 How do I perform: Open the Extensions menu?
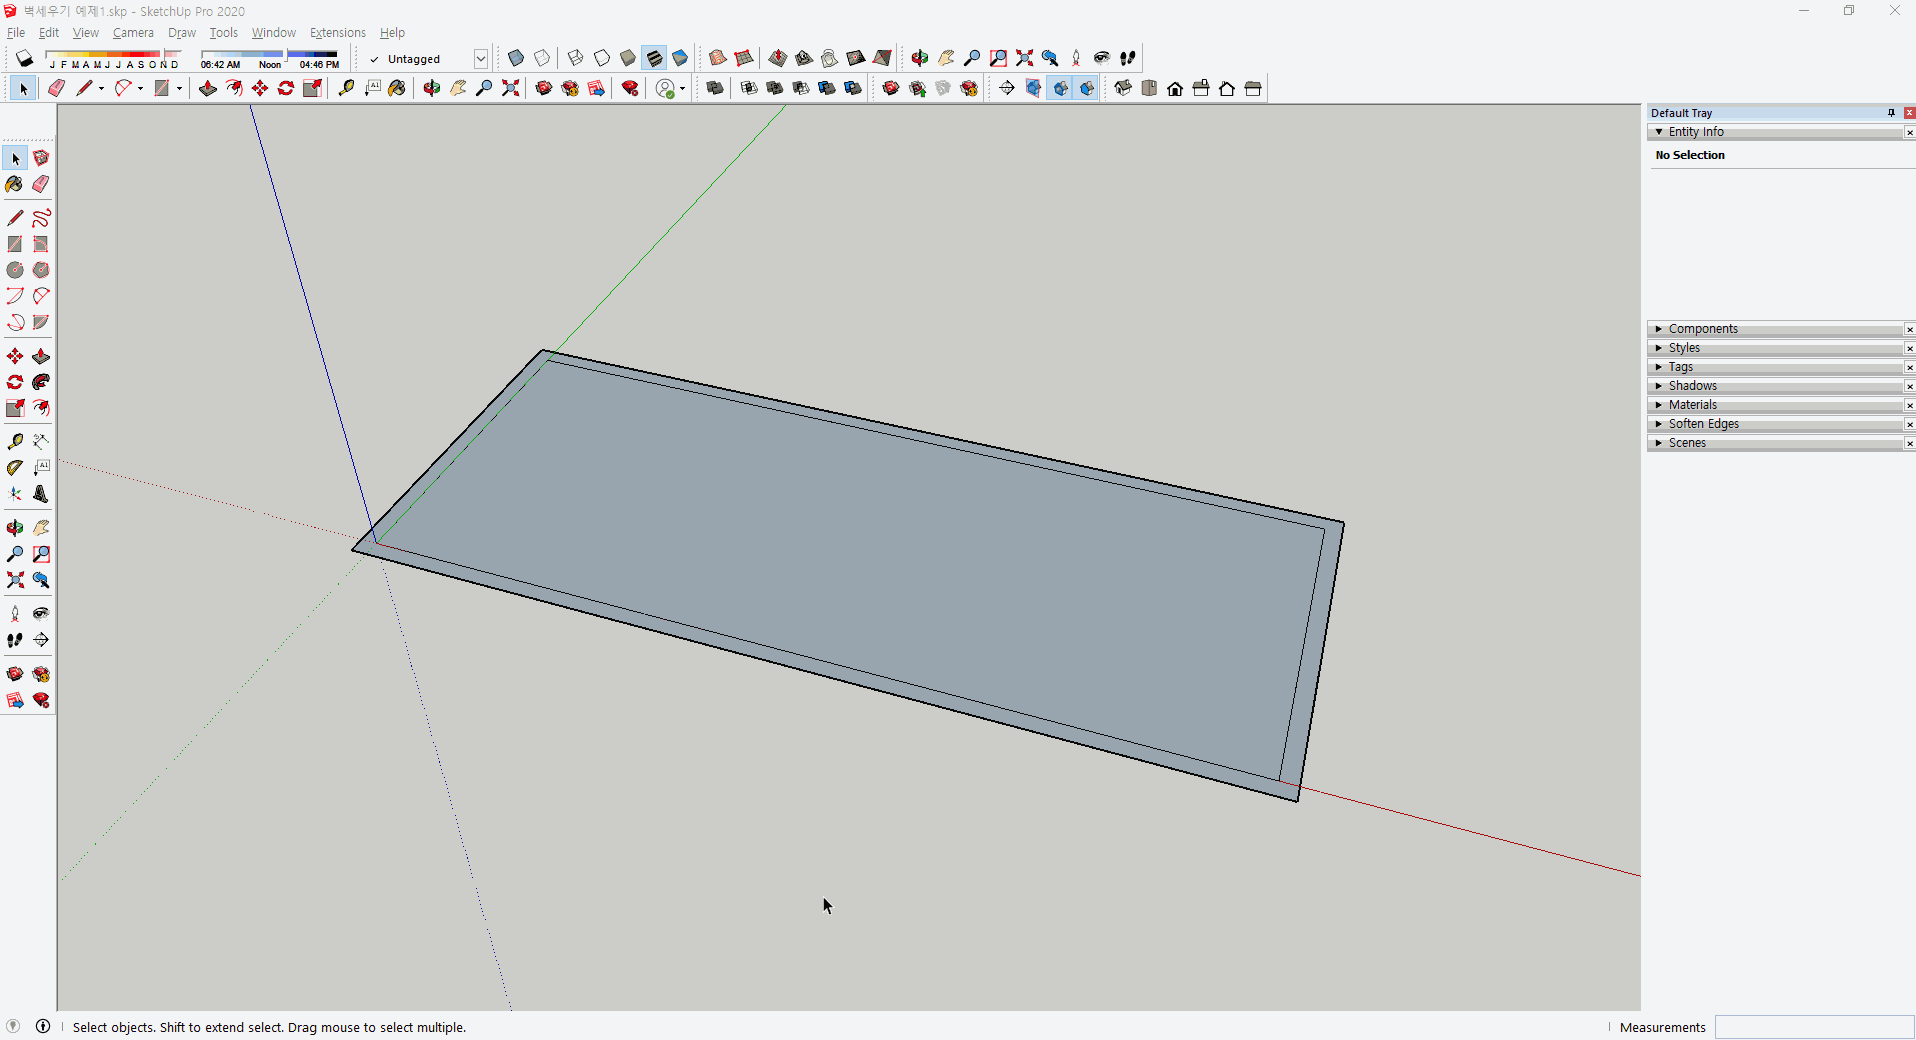(x=338, y=33)
